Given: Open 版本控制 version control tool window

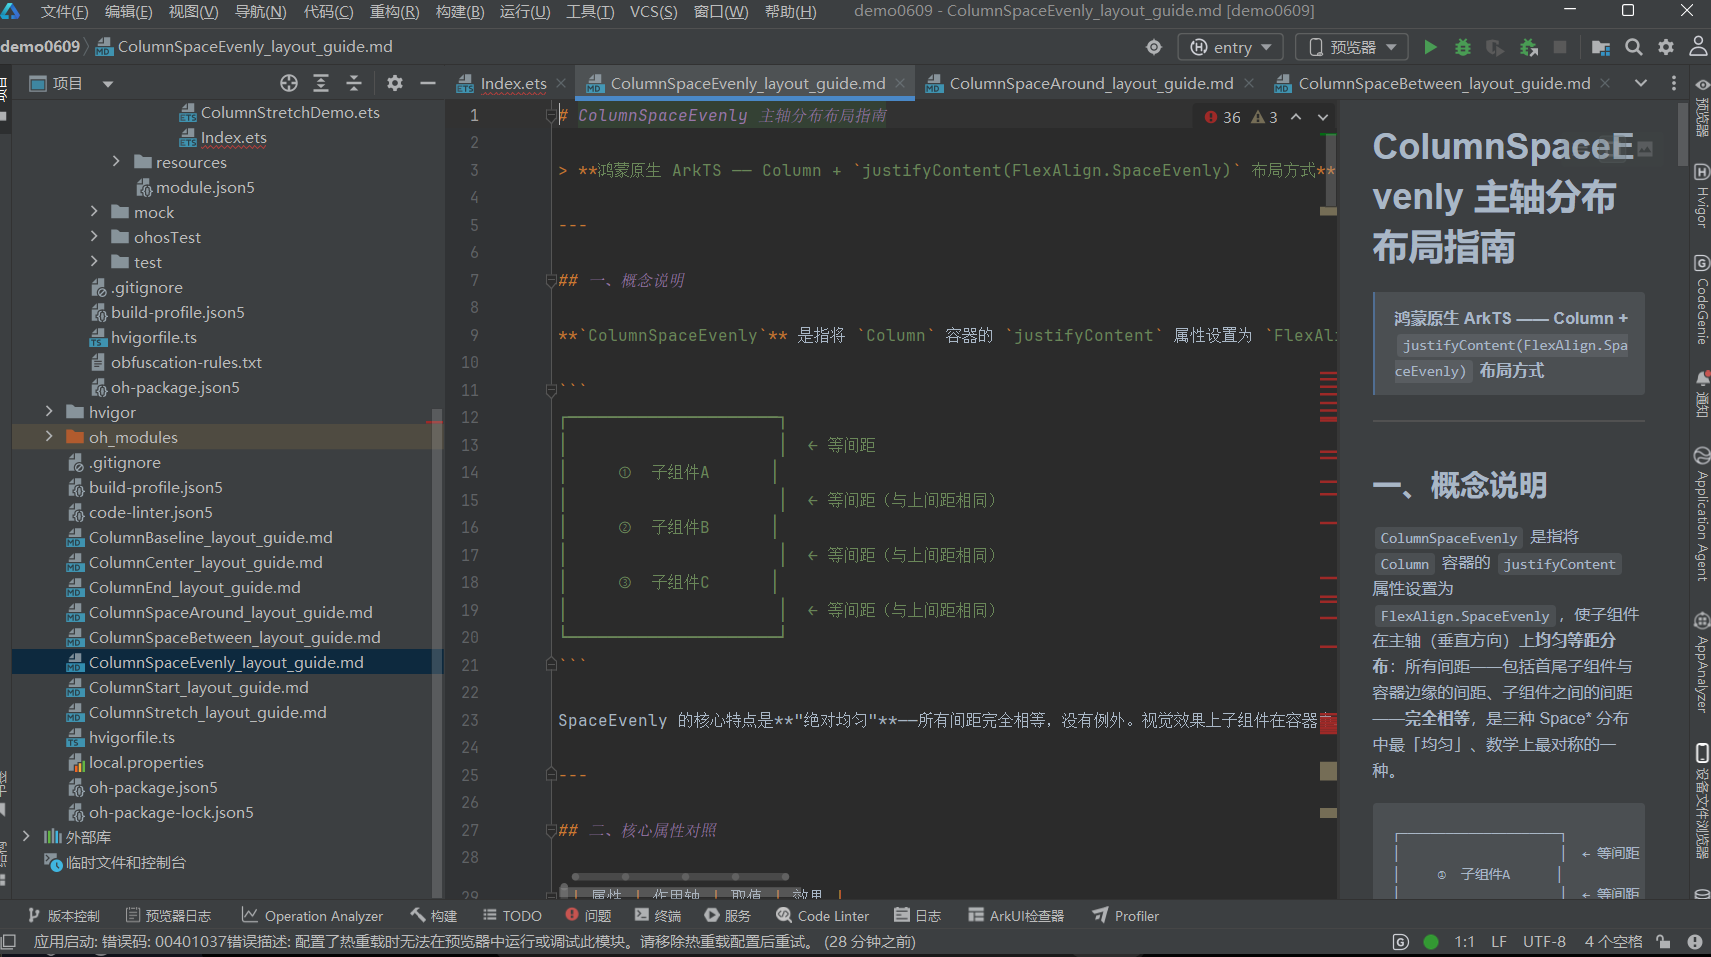Looking at the screenshot, I should [x=64, y=916].
